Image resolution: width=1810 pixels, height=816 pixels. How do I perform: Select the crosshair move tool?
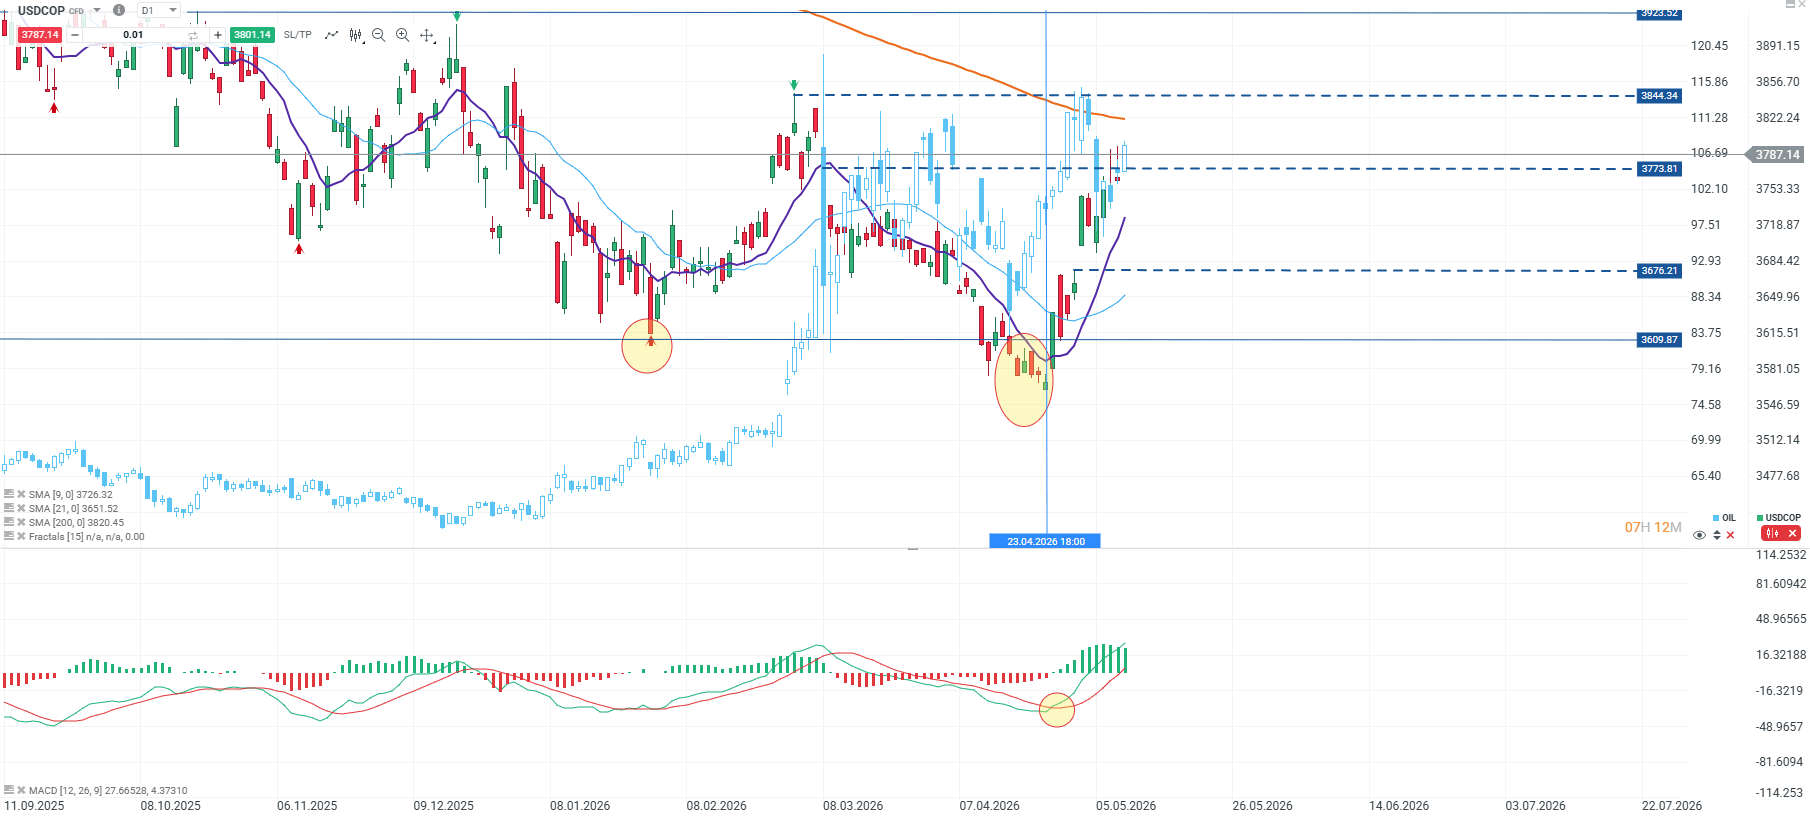pyautogui.click(x=427, y=35)
